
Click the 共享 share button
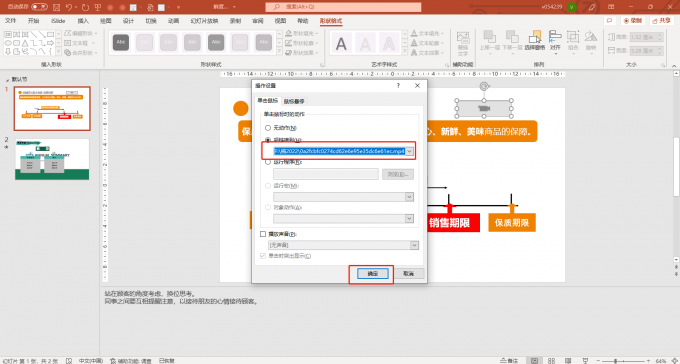(x=662, y=20)
